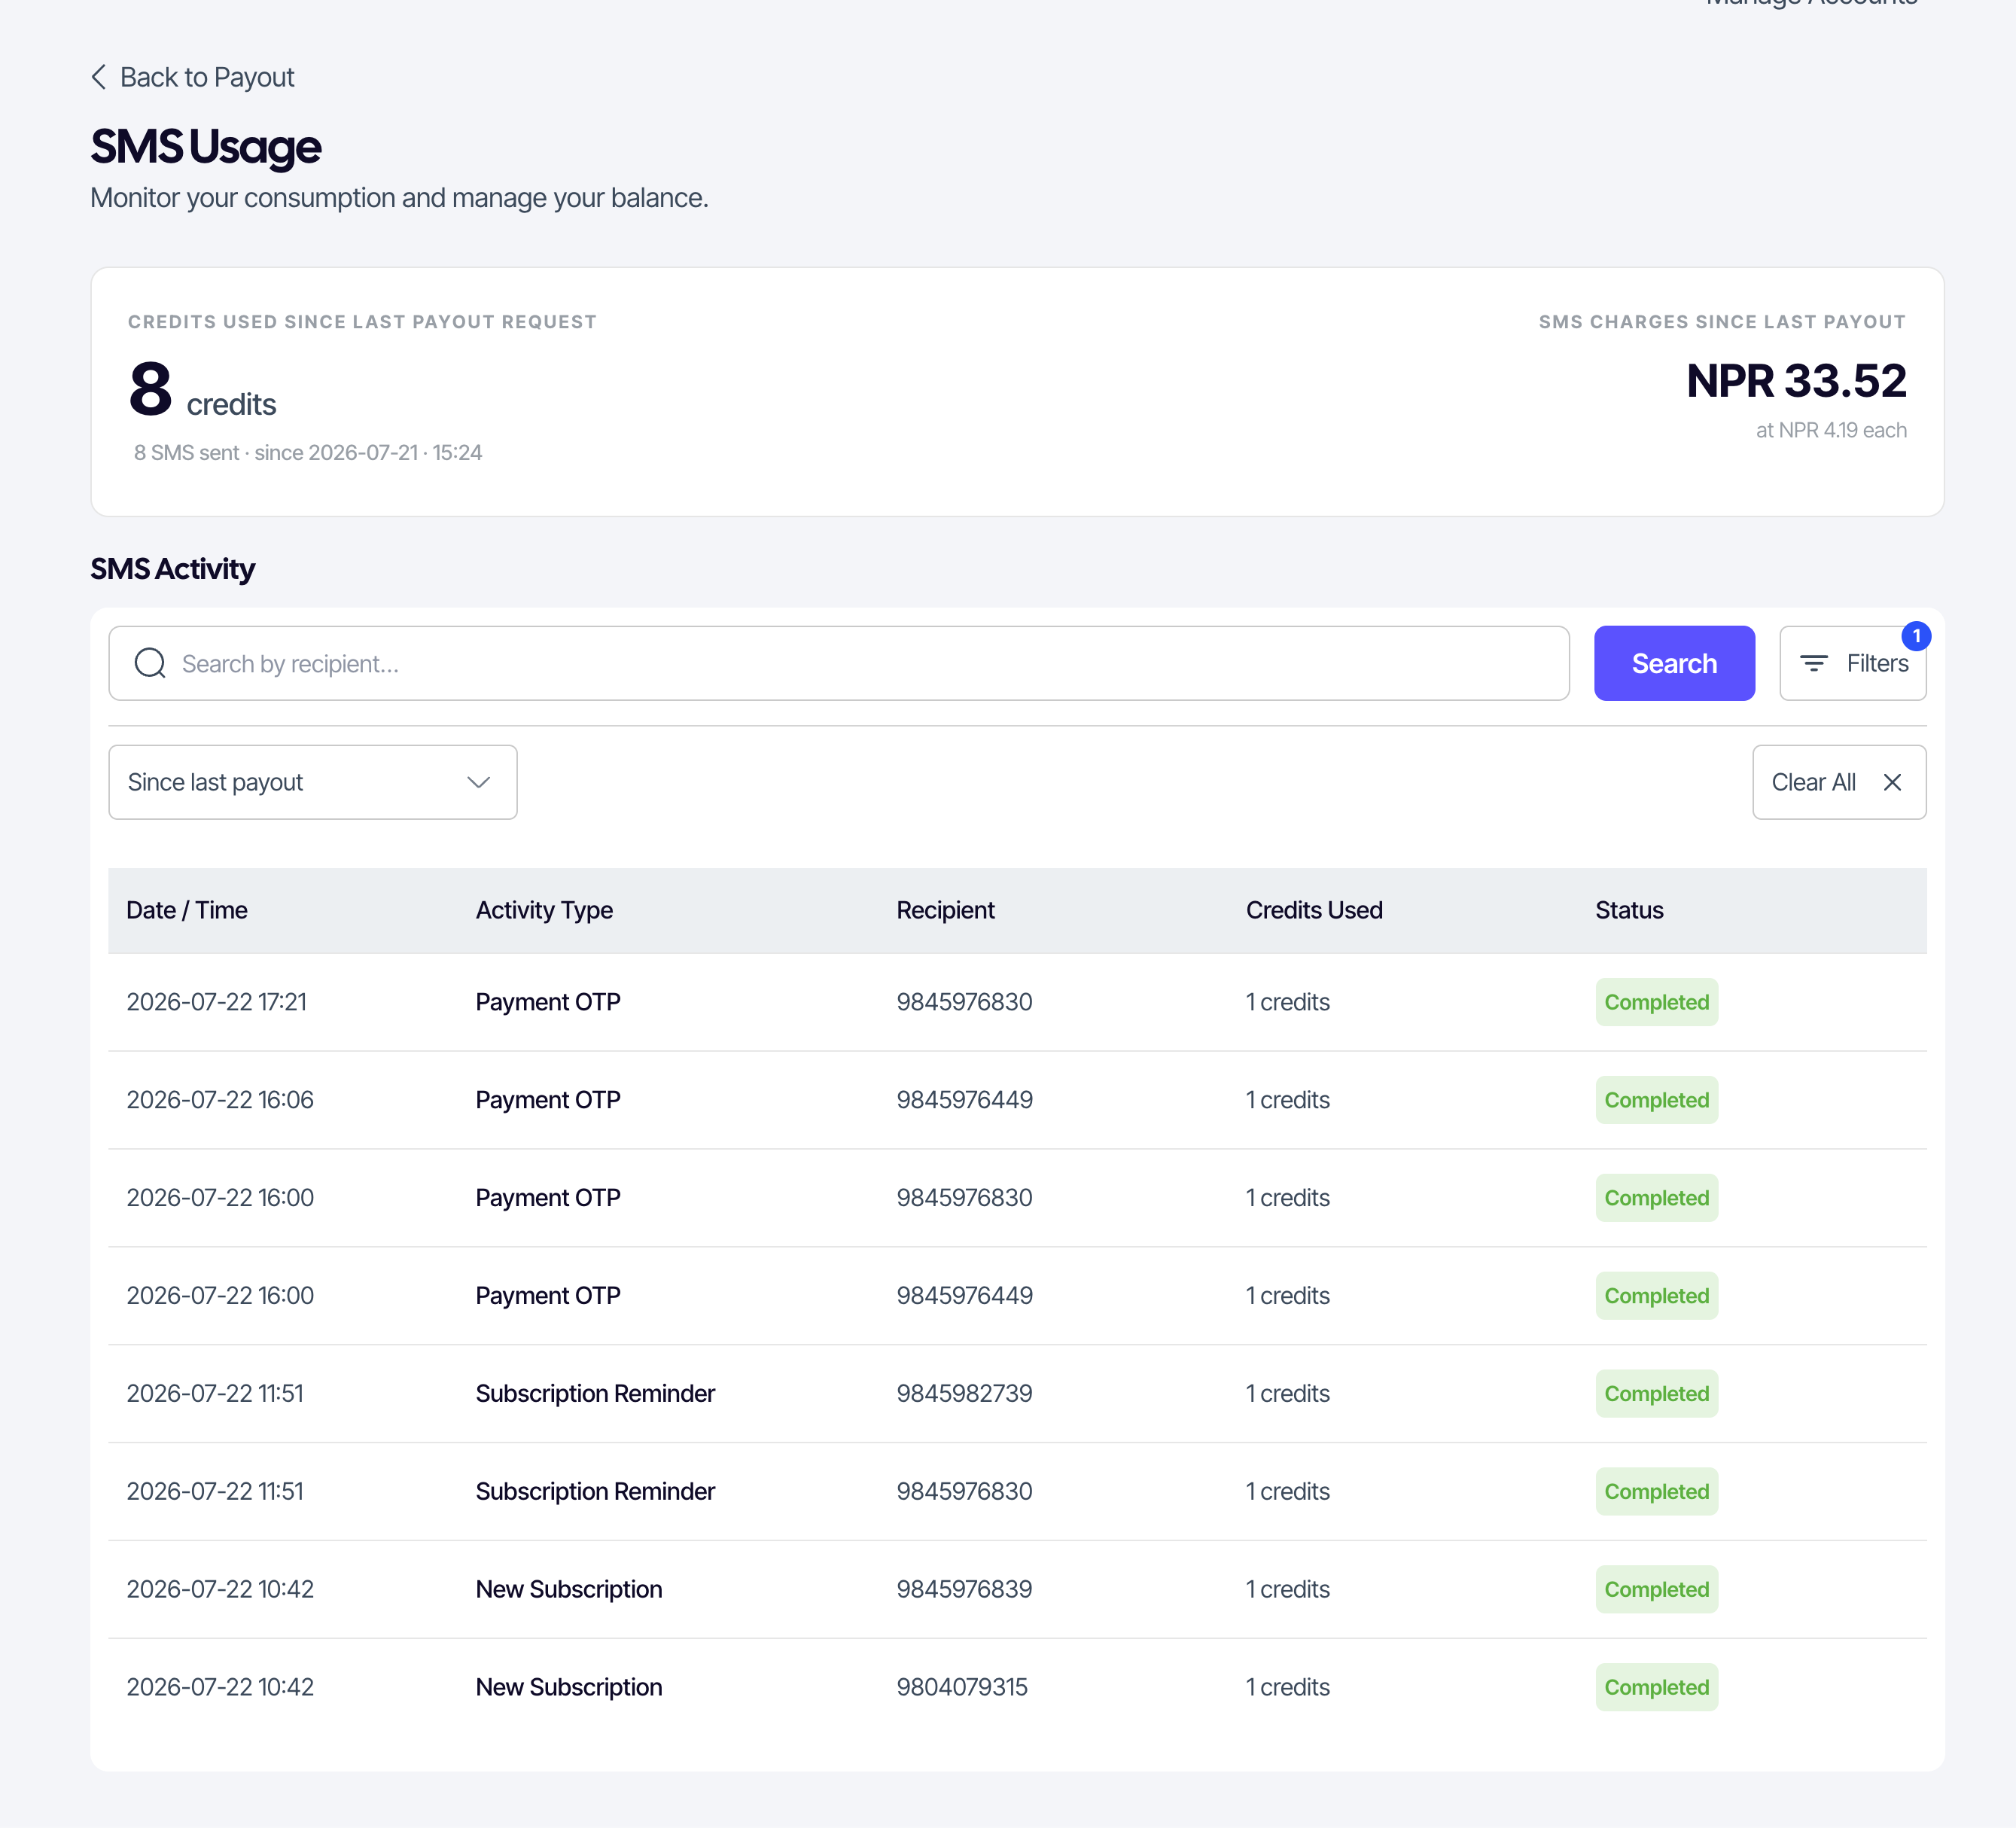Click the 8 credits figure
This screenshot has width=2016, height=1828.
pyautogui.click(x=202, y=390)
